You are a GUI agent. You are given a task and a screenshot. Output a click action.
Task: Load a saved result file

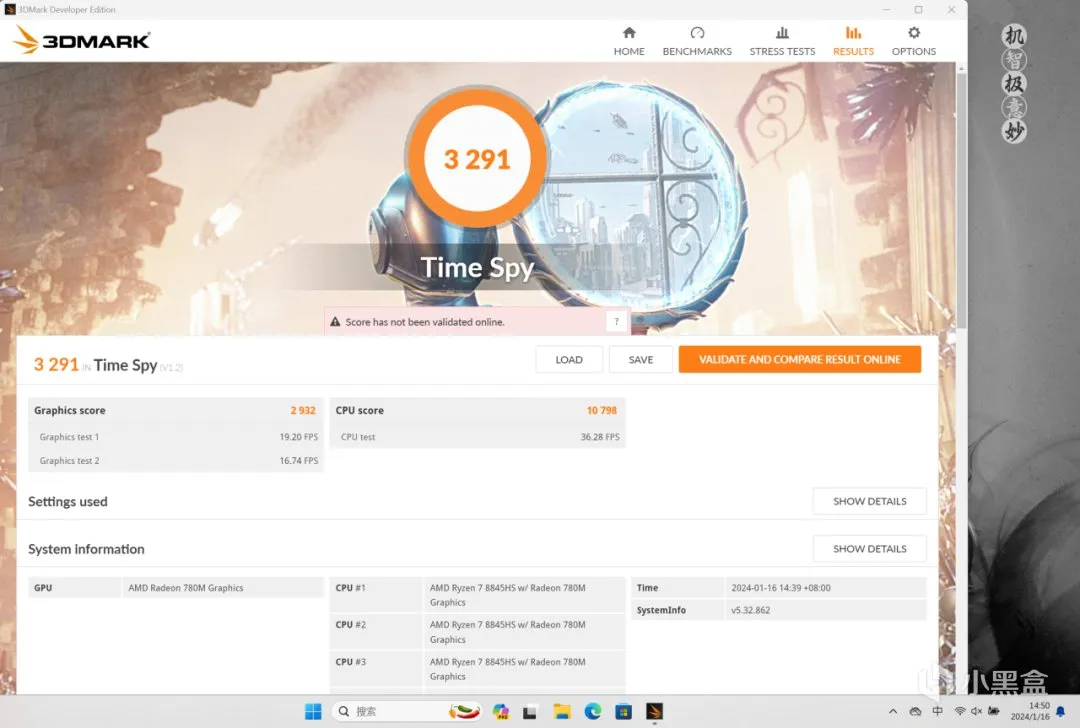[569, 360]
